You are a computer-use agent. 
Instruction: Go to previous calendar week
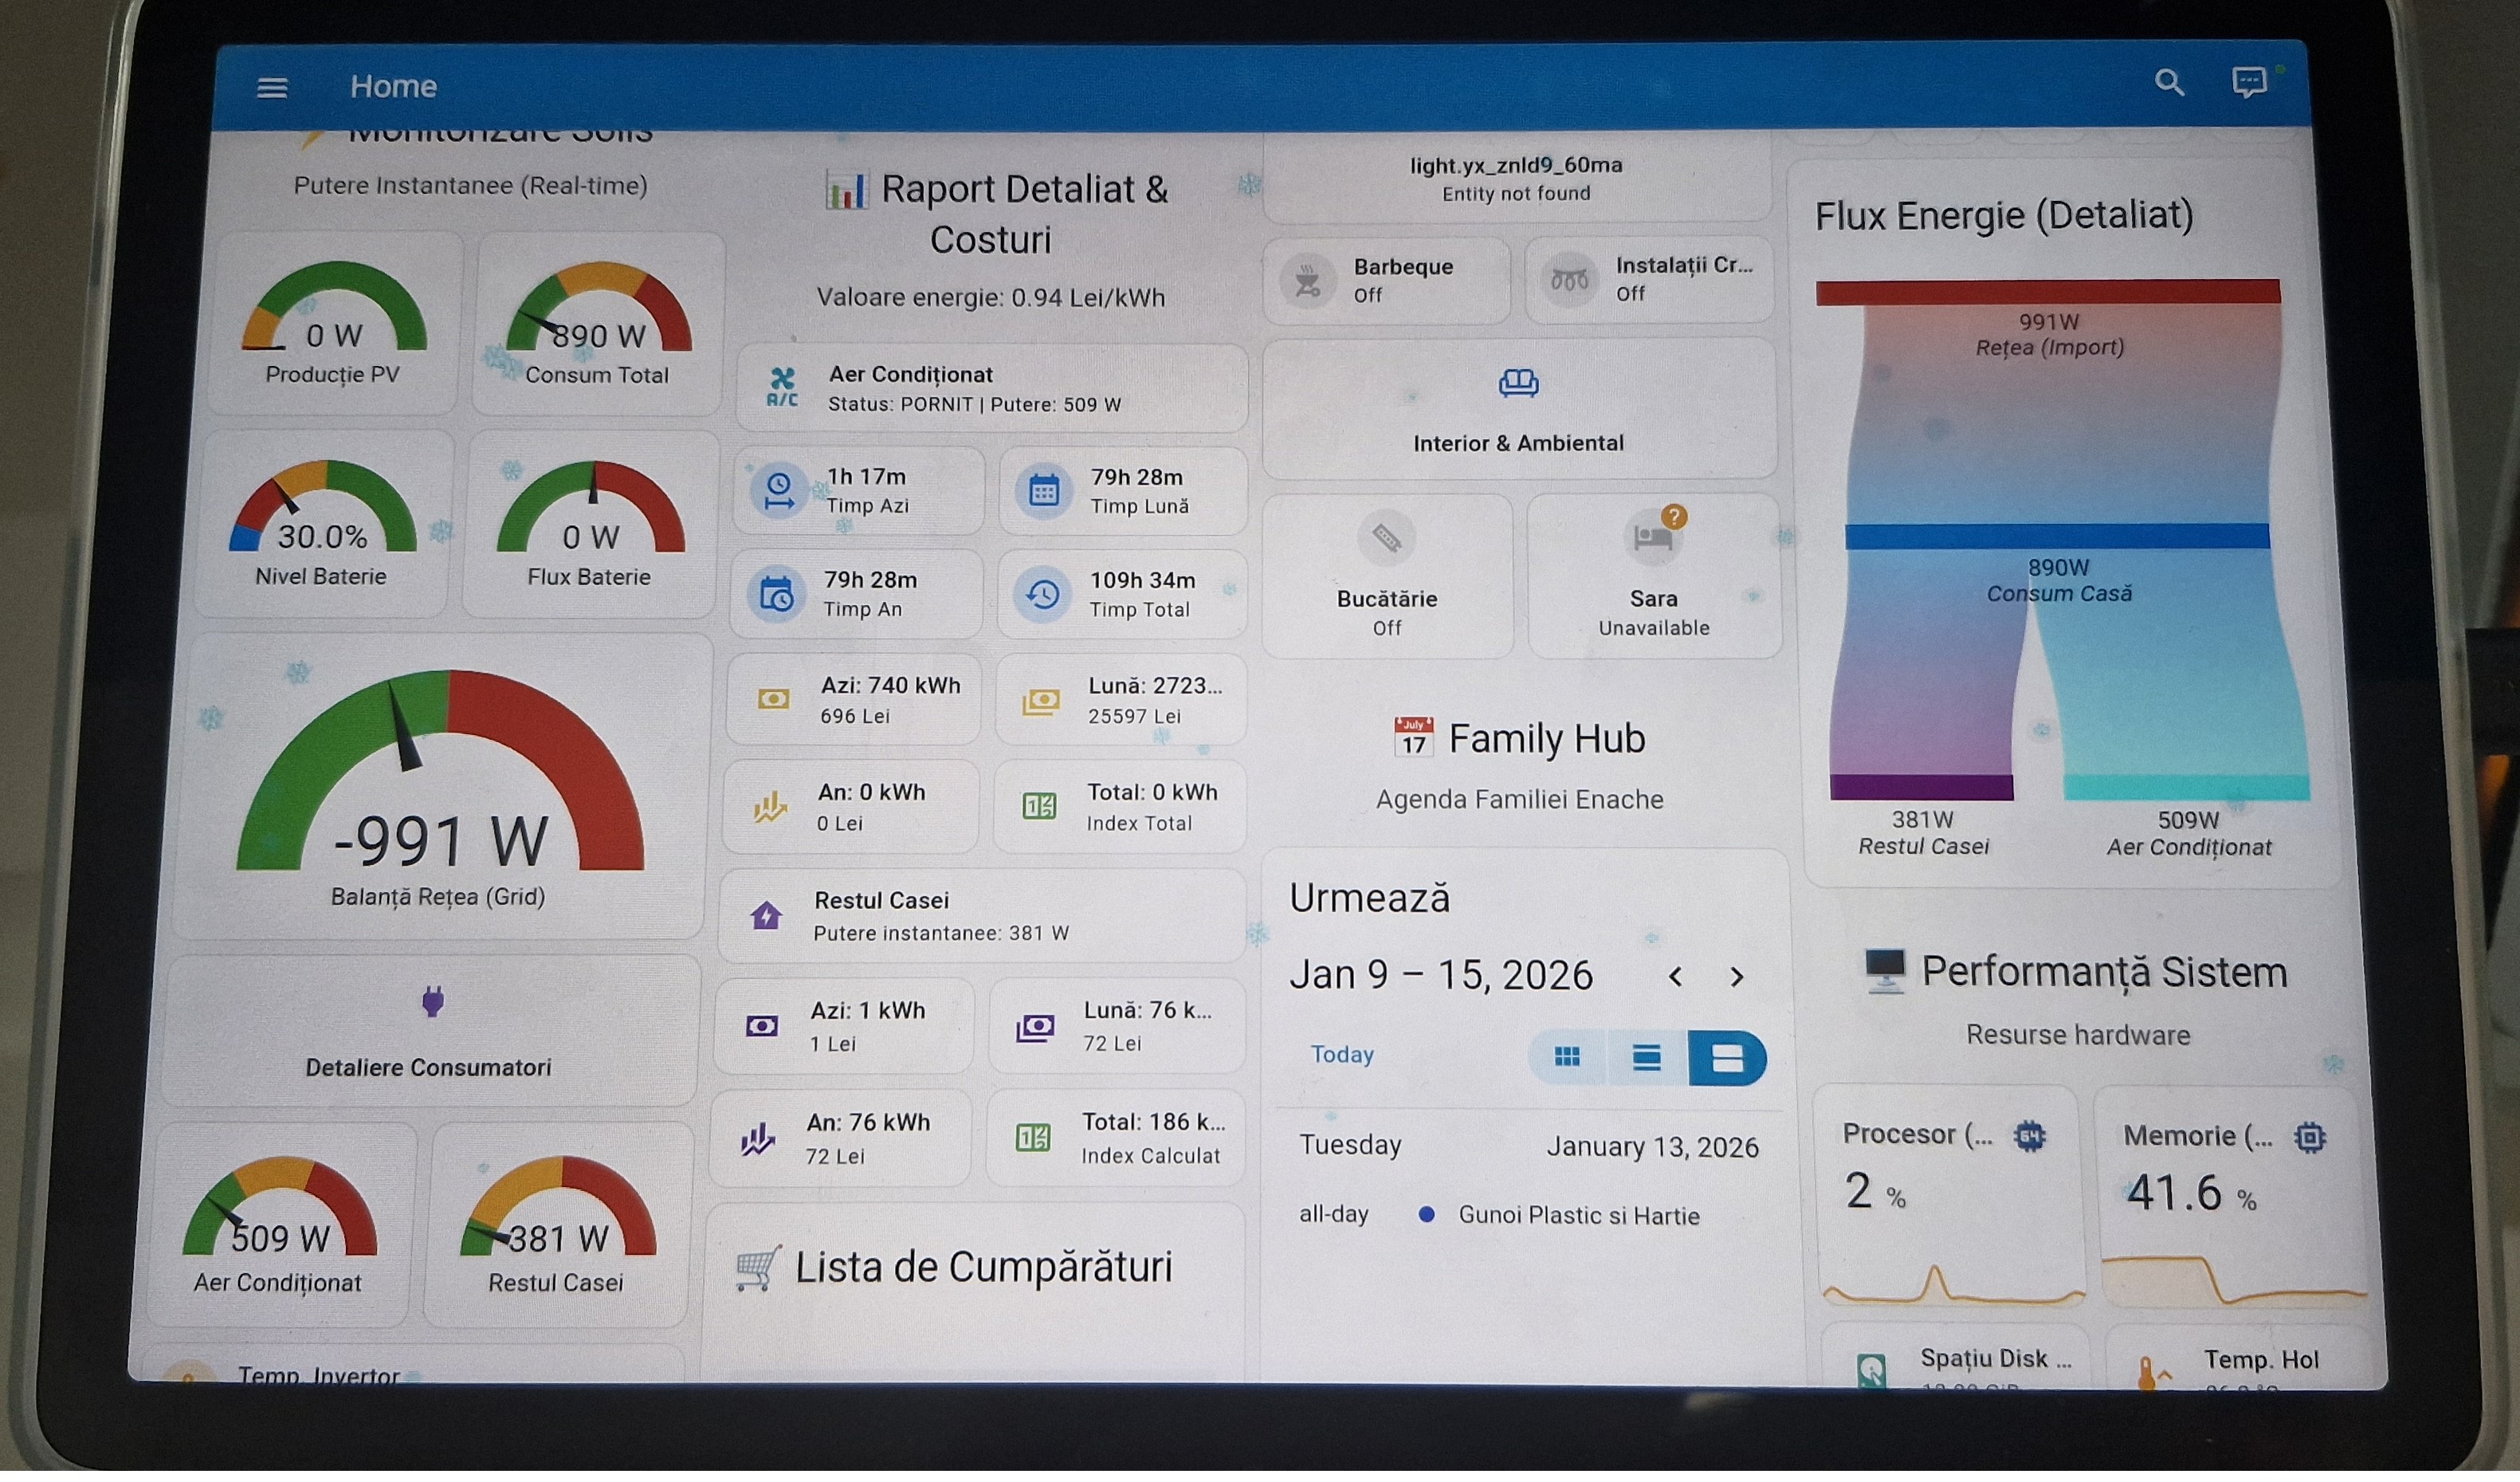coord(1676,978)
